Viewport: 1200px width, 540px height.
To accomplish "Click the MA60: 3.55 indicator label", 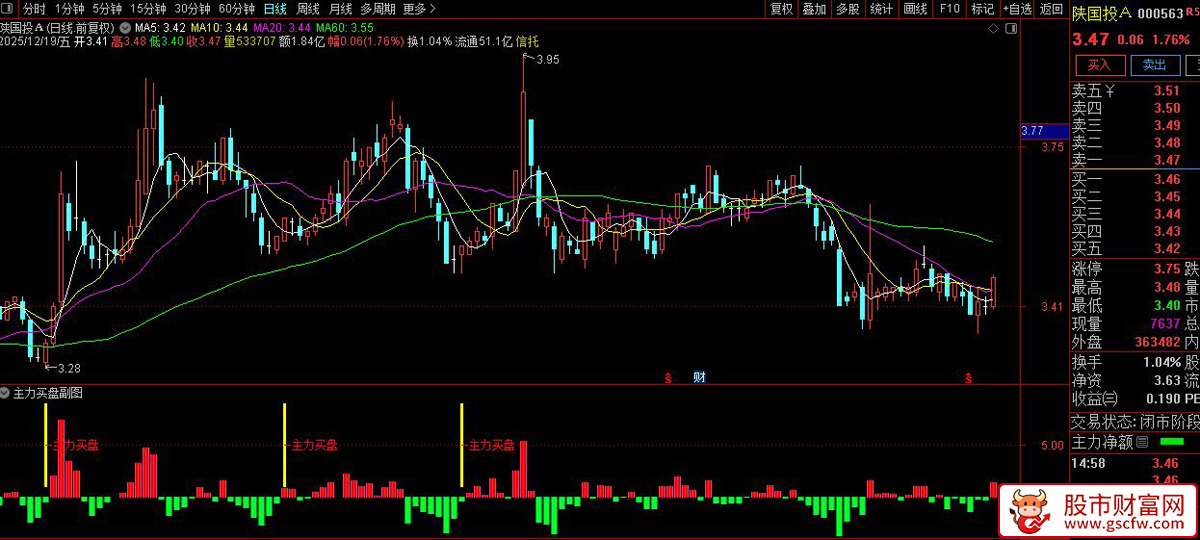I will pos(345,27).
